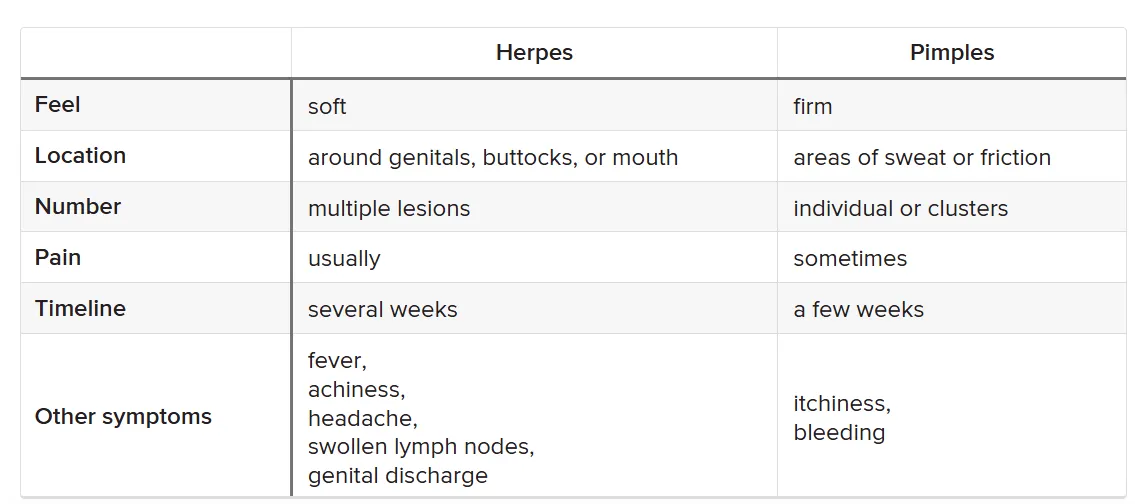Viewport: 1135px width, 504px height.
Task: Click the 'a few weeks' cell
Action: click(x=858, y=310)
